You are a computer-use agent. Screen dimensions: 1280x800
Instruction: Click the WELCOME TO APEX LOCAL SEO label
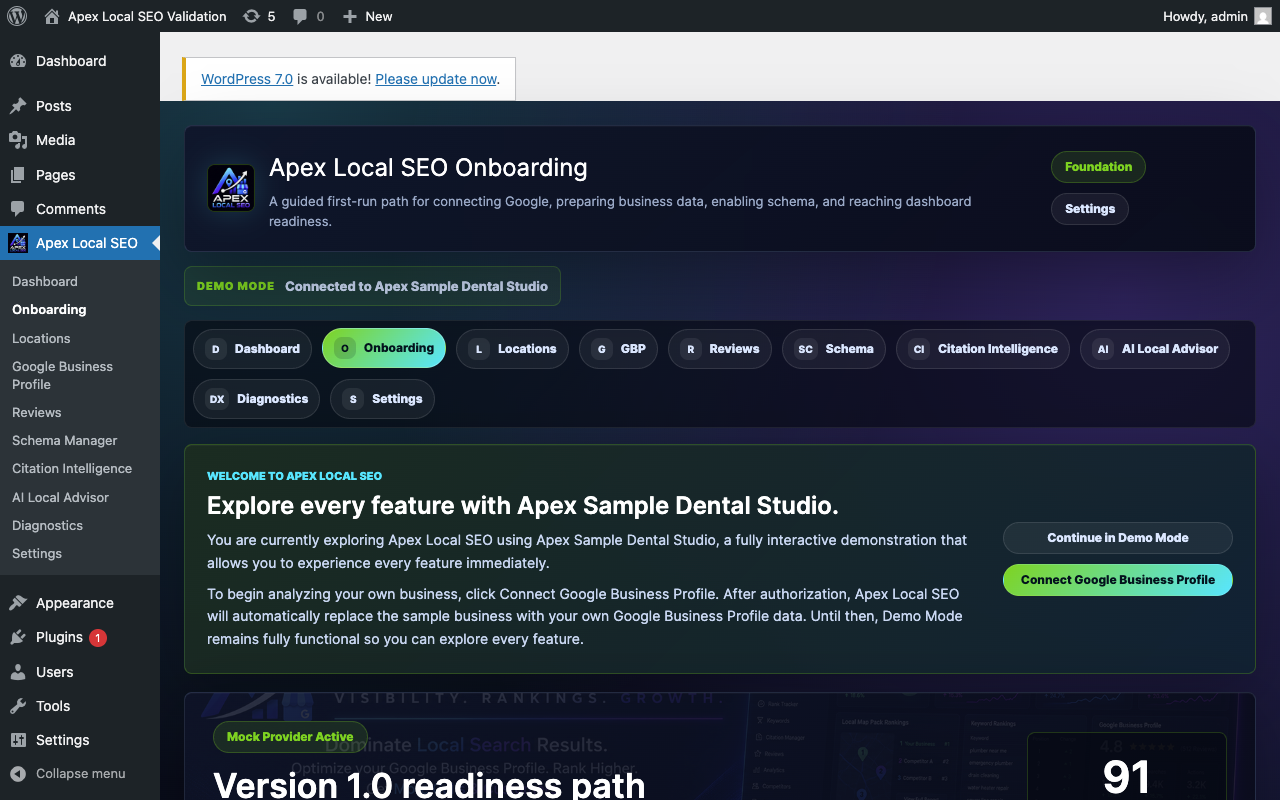tap(294, 476)
